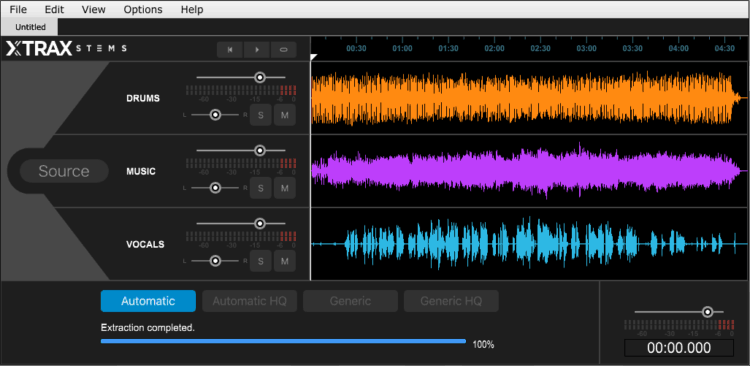Screen dimensions: 750x366
Task: Choose the Generic extraction mode
Action: [350, 301]
